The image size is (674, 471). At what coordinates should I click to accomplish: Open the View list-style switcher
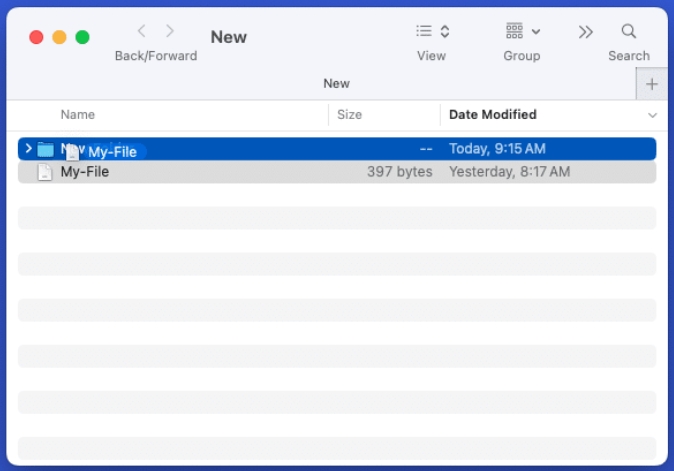click(432, 32)
